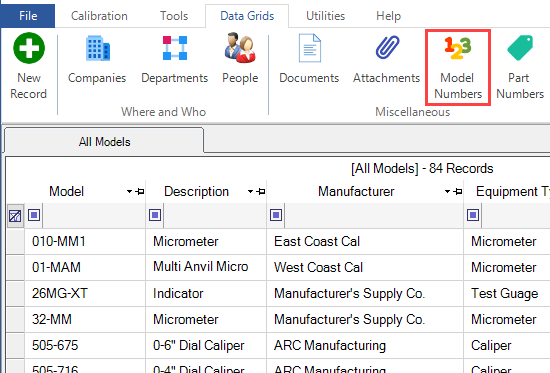Pin the Manufacturer column
This screenshot has width=550, height=373.
458,192
